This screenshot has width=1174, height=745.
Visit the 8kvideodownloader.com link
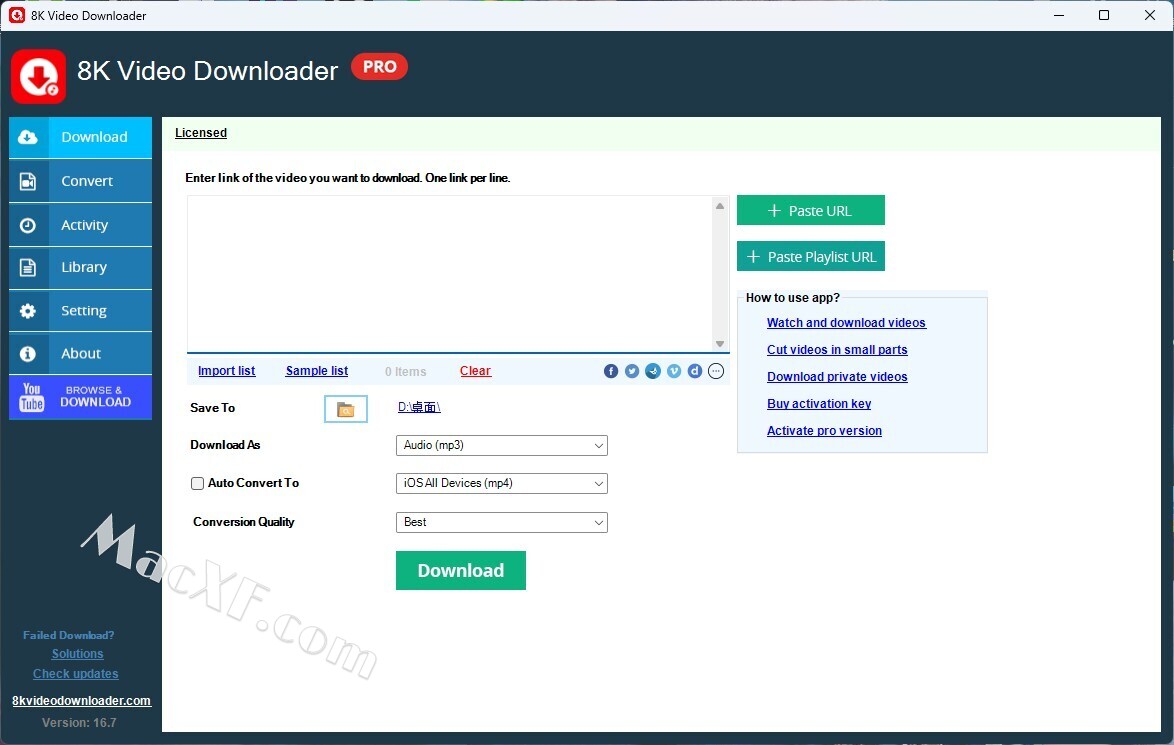(82, 701)
